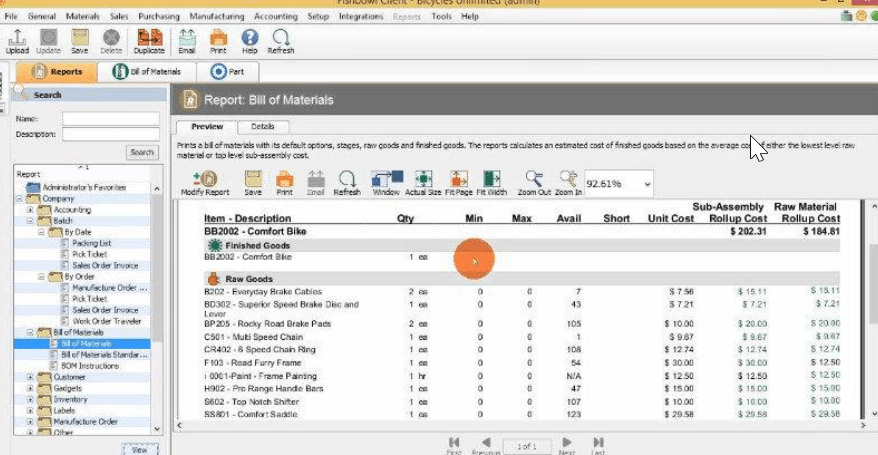Refresh the report preview

coord(347,184)
